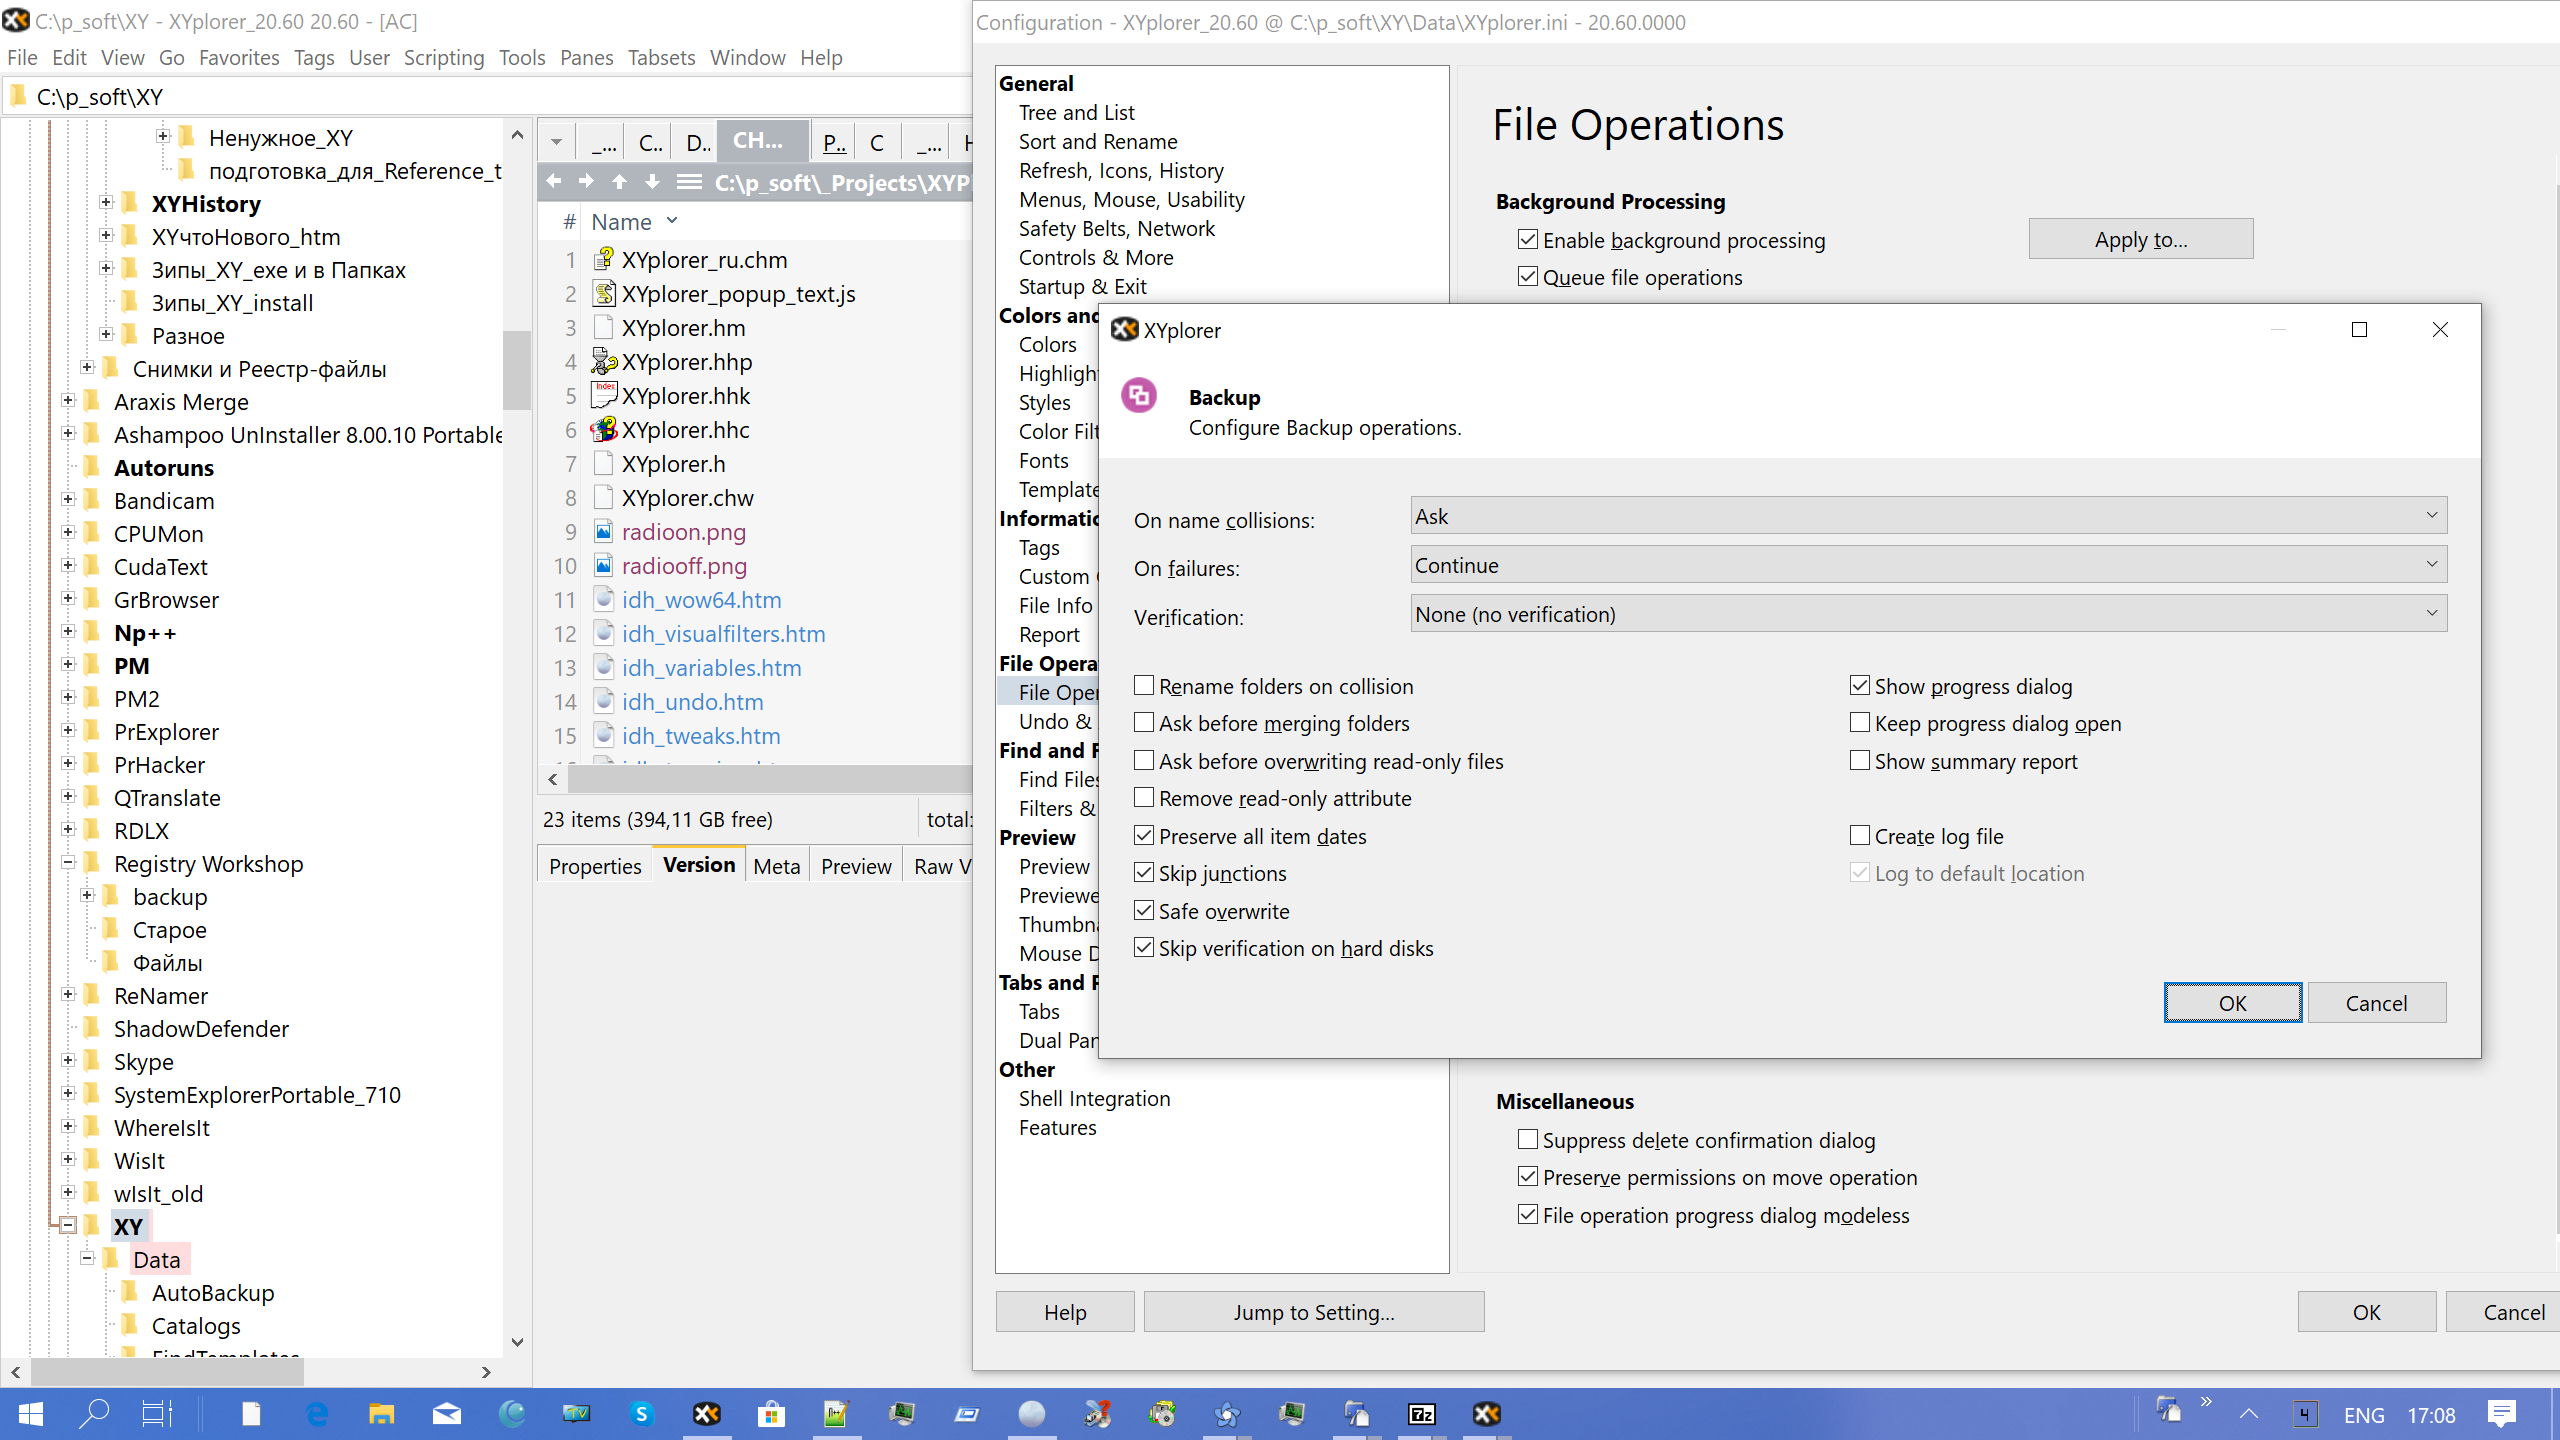Click OK in the Configuration window
The image size is (2560, 1440).
click(2366, 1312)
